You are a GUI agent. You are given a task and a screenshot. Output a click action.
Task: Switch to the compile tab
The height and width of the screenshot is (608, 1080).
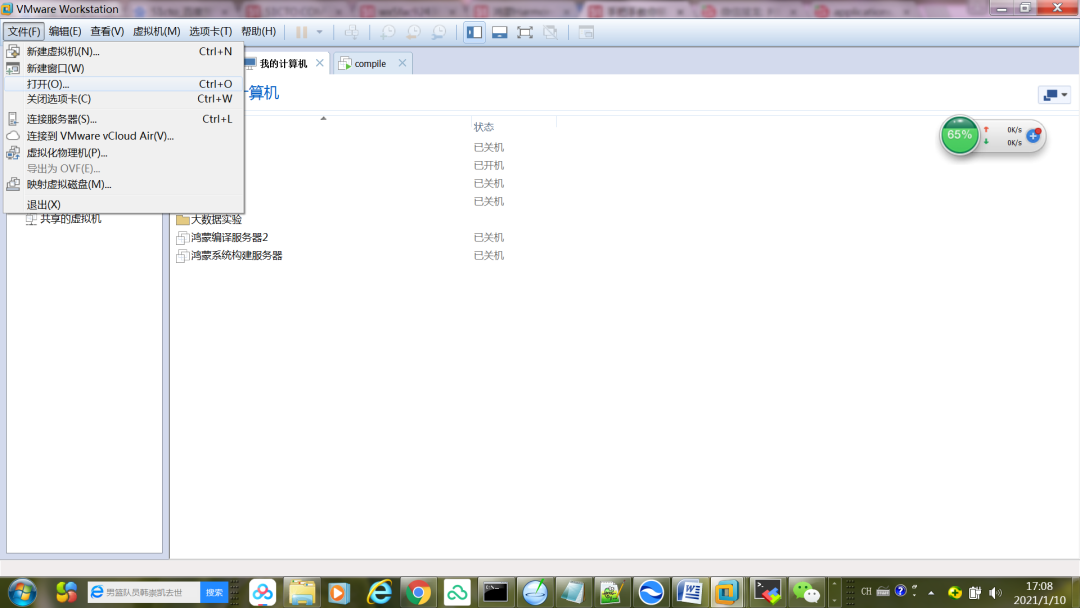pos(370,63)
